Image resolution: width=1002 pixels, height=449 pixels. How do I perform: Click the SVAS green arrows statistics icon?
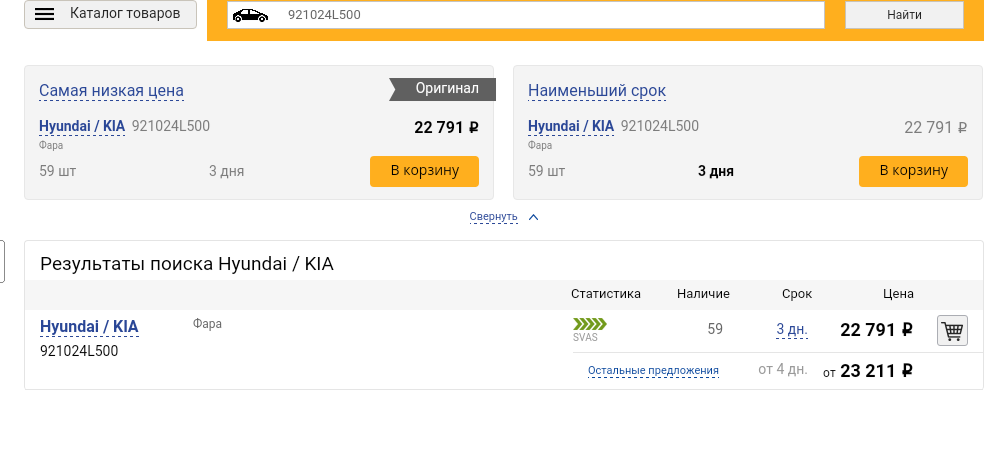pos(589,324)
